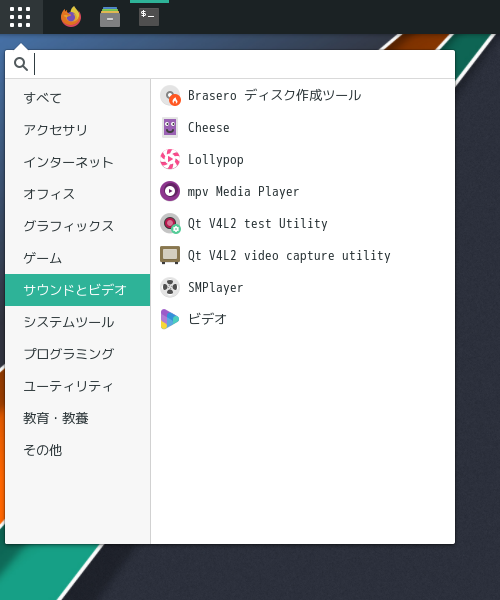500x600 pixels.
Task: Open the terminal panel icon
Action: tap(149, 17)
